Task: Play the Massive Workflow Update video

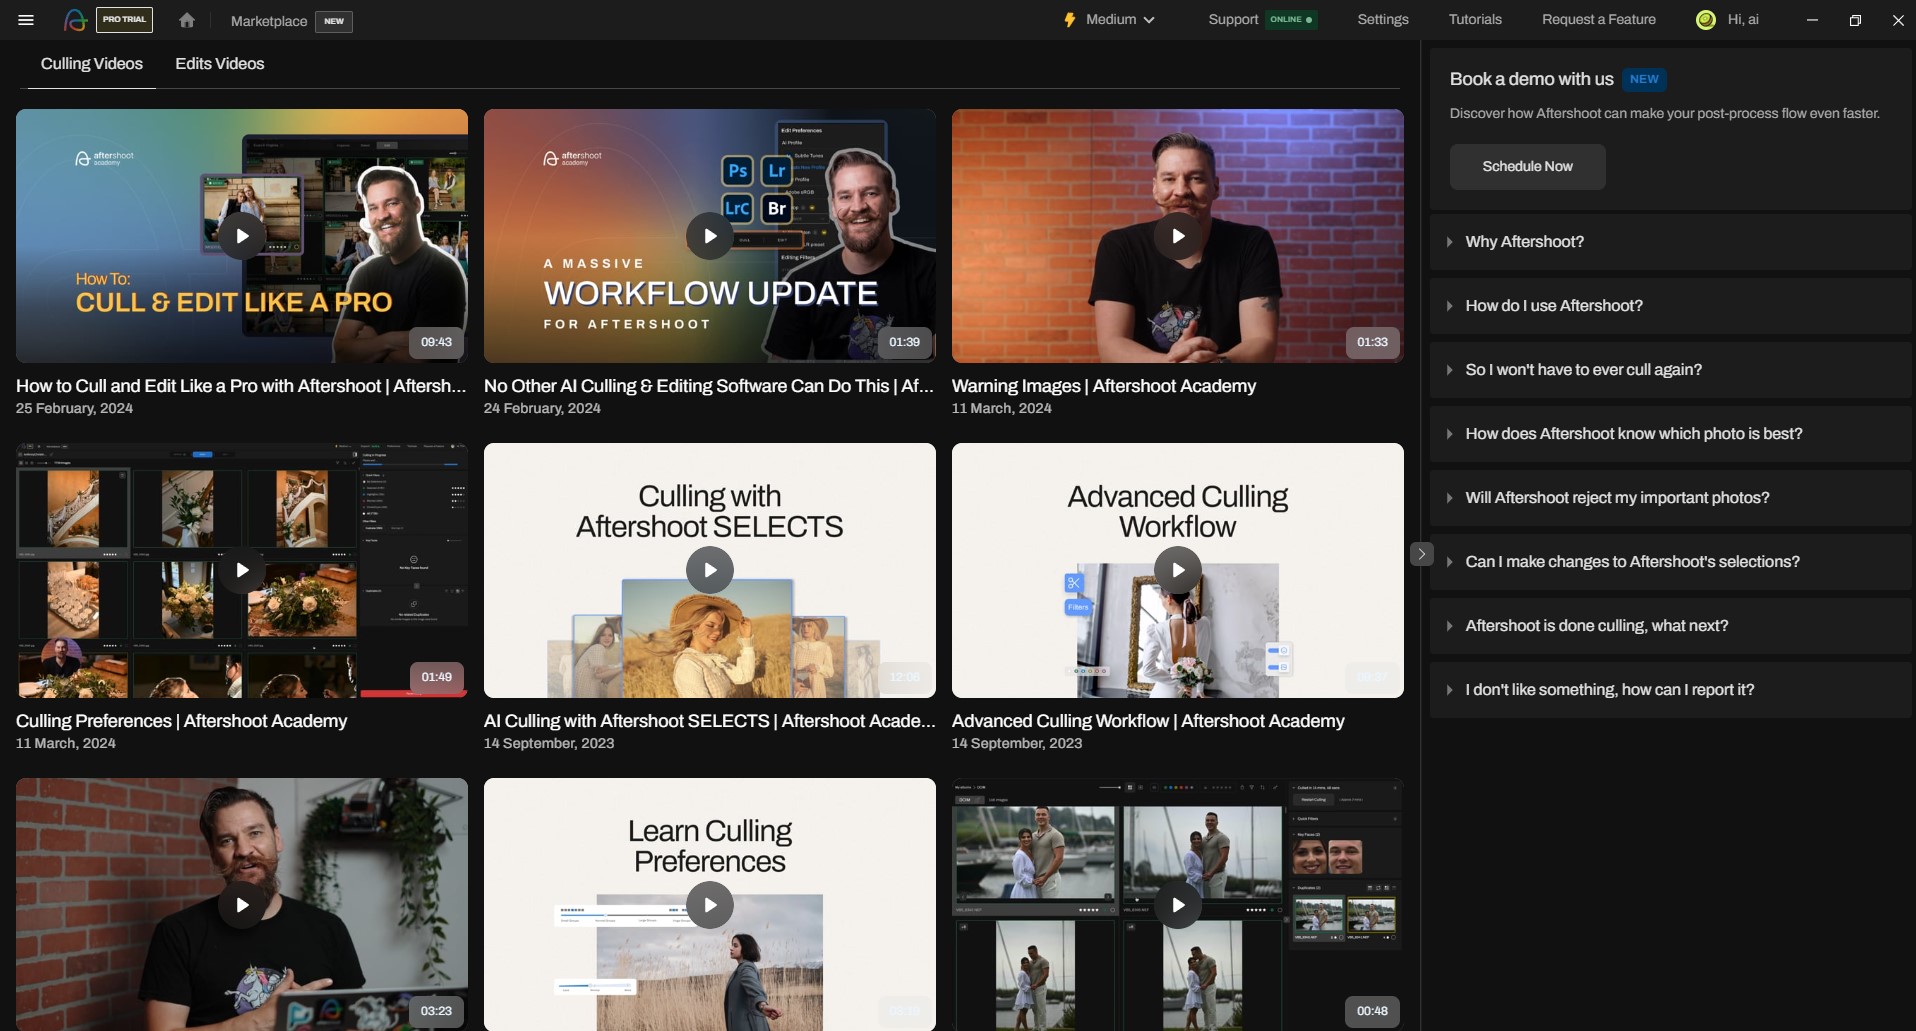Action: 710,236
